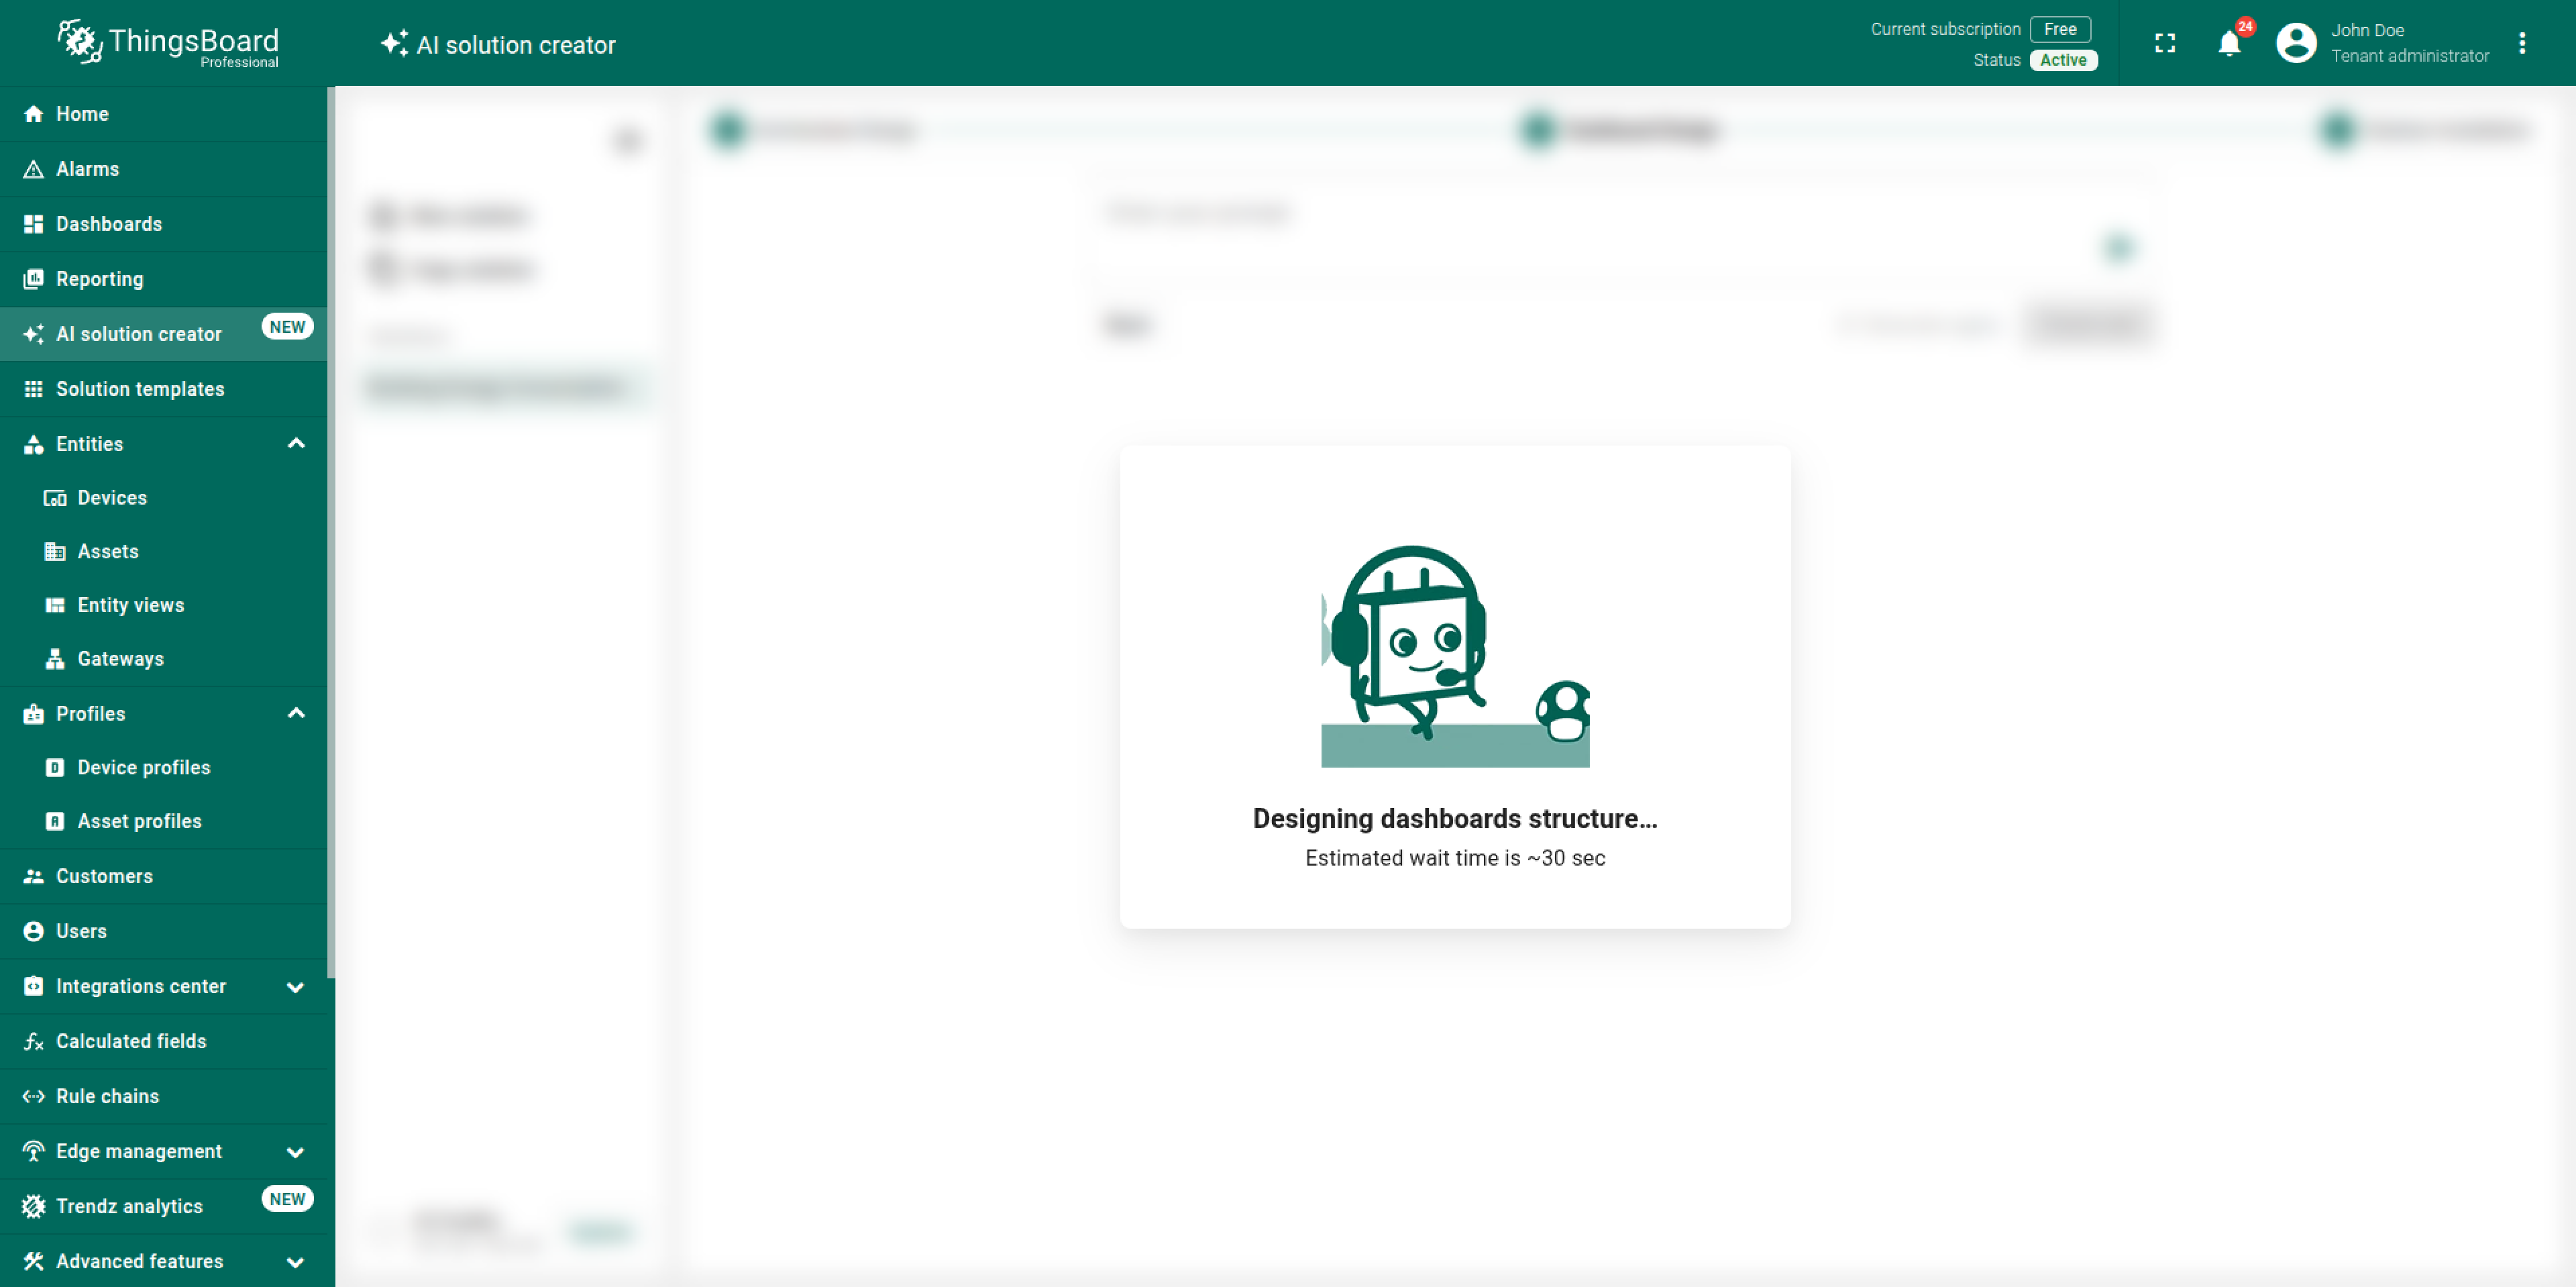Collapse the Entities section chevron
The height and width of the screenshot is (1287, 2576).
click(x=296, y=444)
